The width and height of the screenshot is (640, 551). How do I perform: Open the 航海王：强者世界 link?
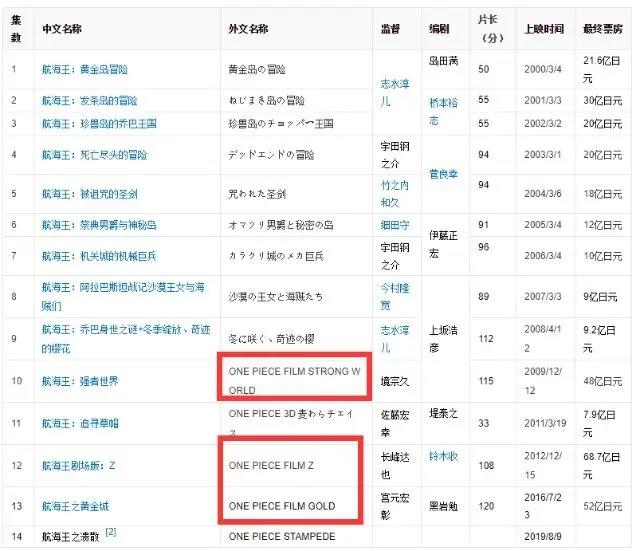[x=80, y=381]
